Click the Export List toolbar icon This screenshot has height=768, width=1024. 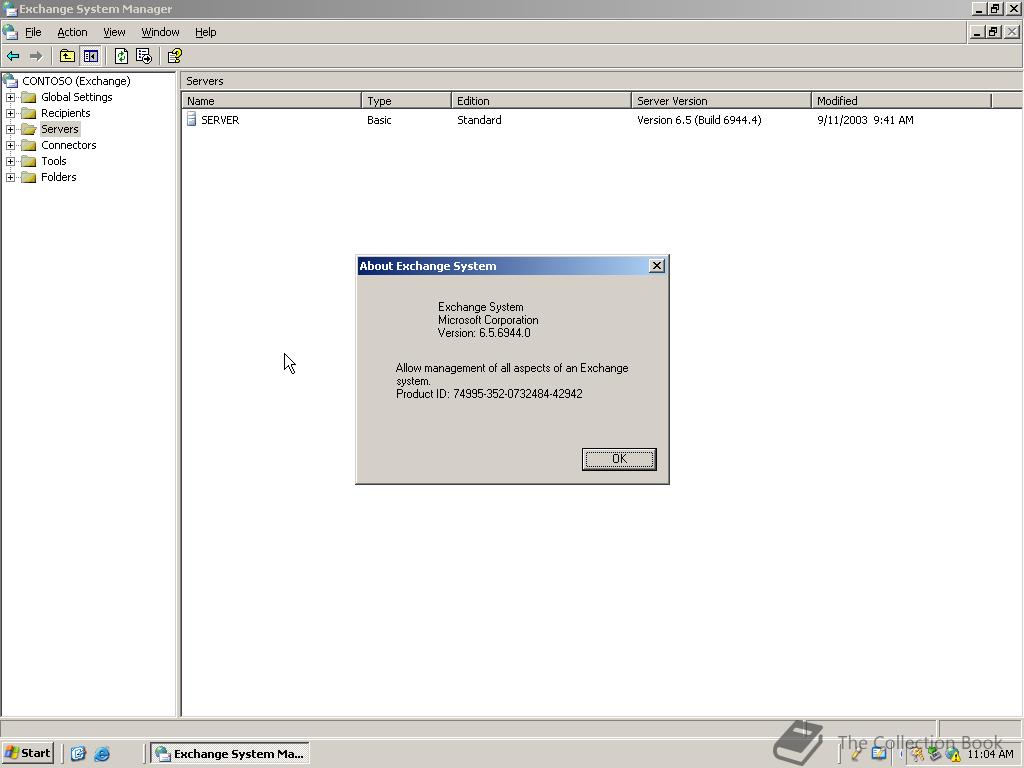tap(144, 56)
